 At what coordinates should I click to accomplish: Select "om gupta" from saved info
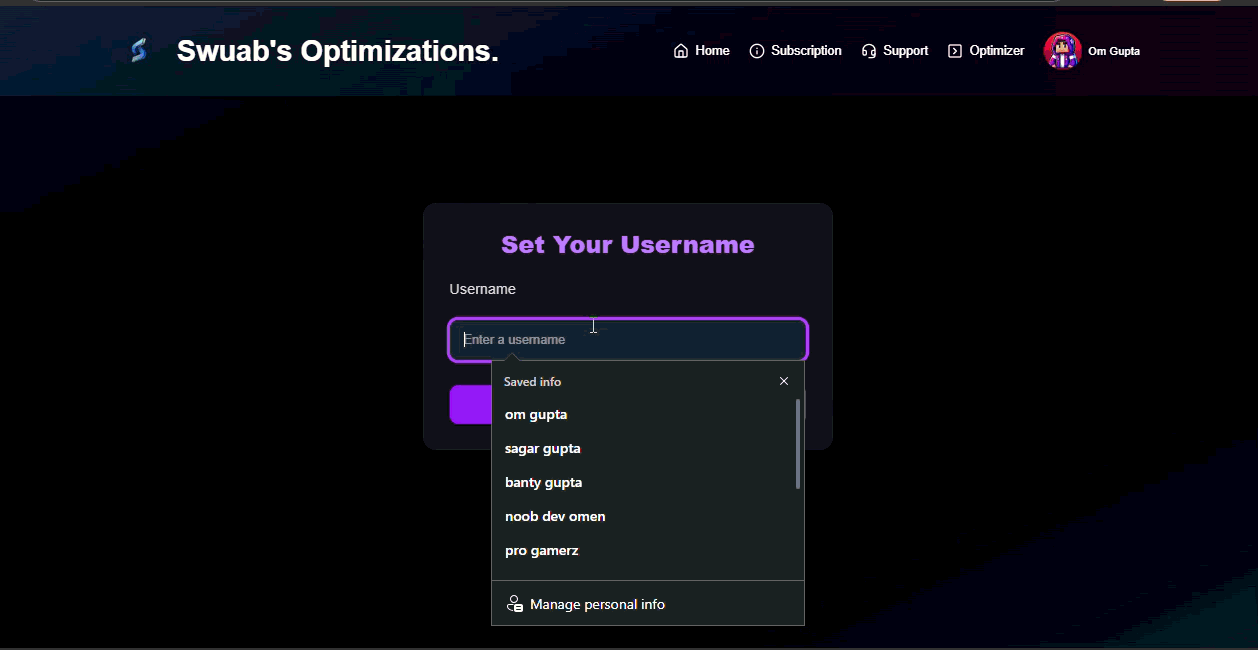click(x=536, y=414)
